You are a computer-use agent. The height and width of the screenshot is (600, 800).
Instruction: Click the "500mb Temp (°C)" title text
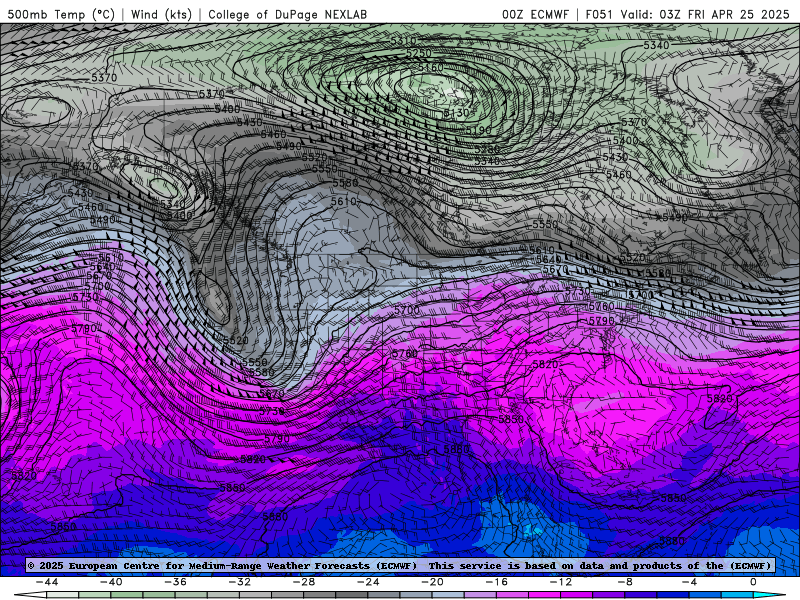point(61,14)
